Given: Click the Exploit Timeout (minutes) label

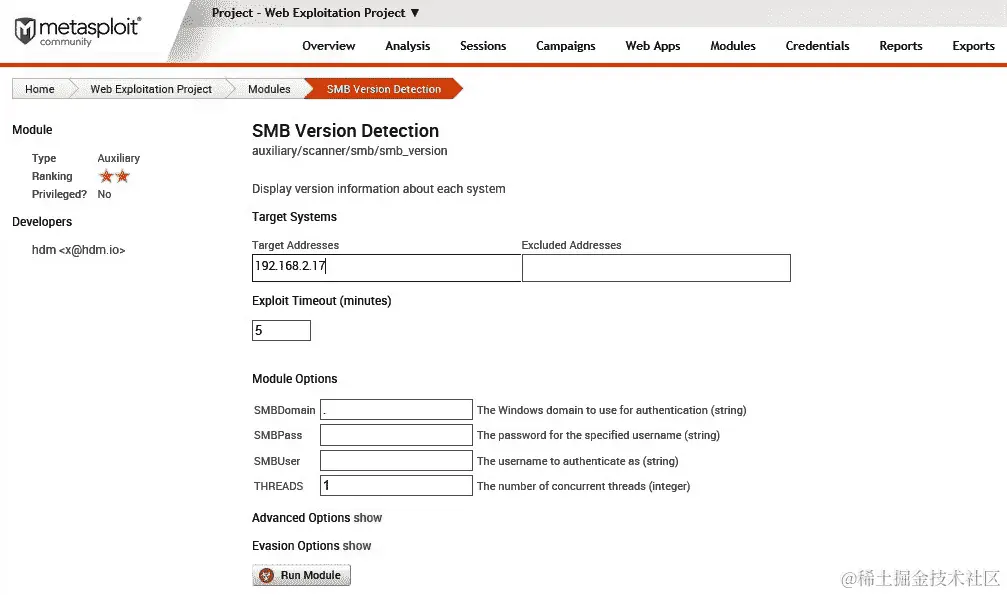Looking at the screenshot, I should point(321,301).
